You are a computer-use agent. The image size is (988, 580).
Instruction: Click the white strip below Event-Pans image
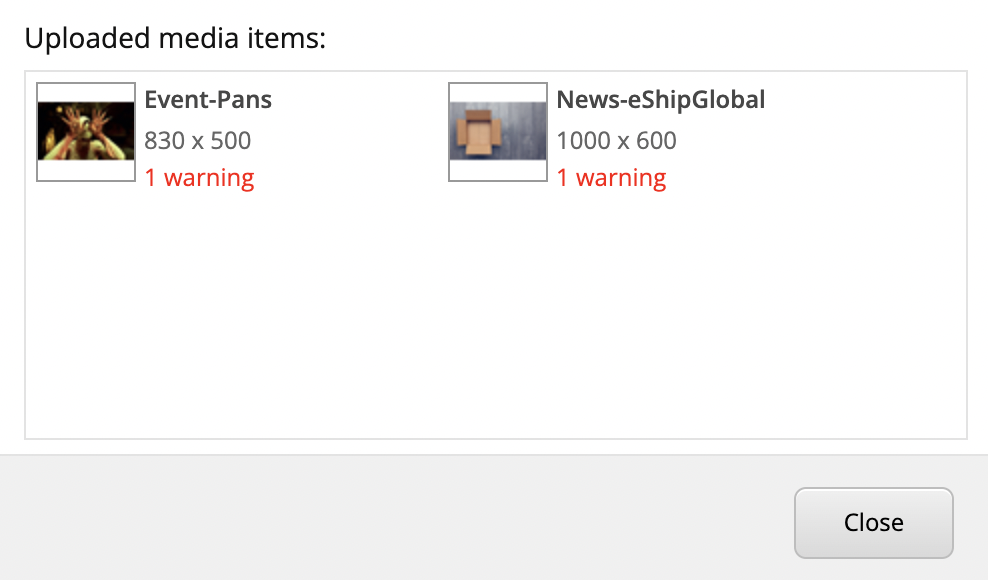click(86, 171)
